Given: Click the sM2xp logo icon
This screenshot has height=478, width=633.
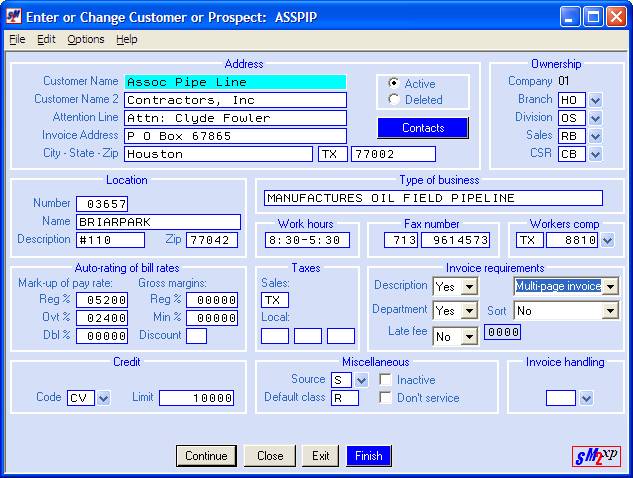Looking at the screenshot, I should (x=596, y=456).
